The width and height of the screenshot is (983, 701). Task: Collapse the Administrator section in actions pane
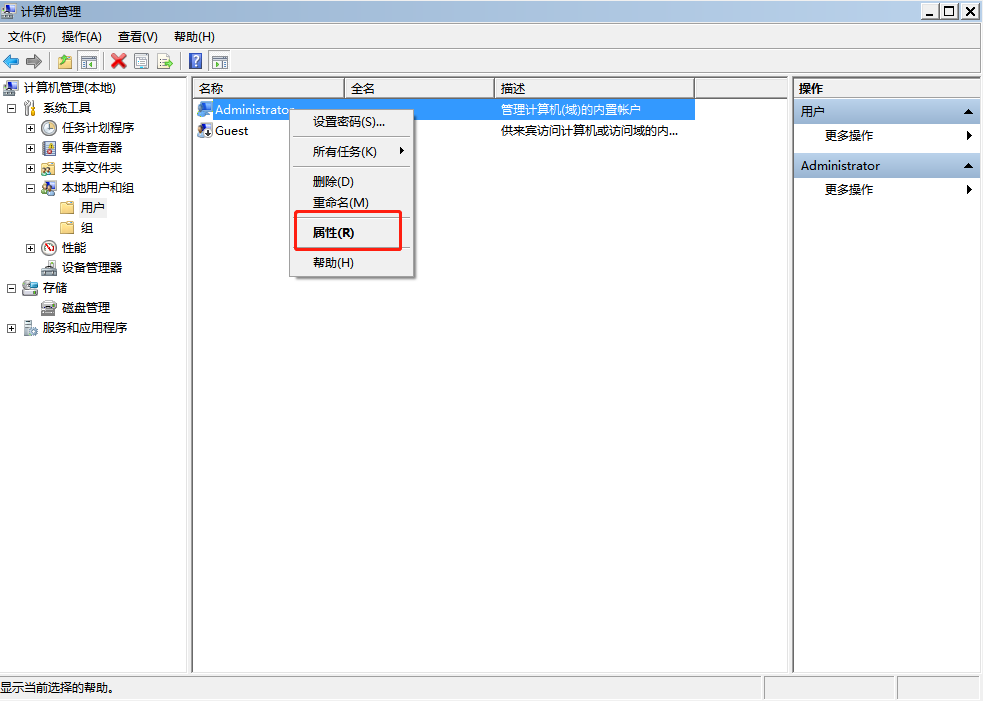click(x=968, y=166)
